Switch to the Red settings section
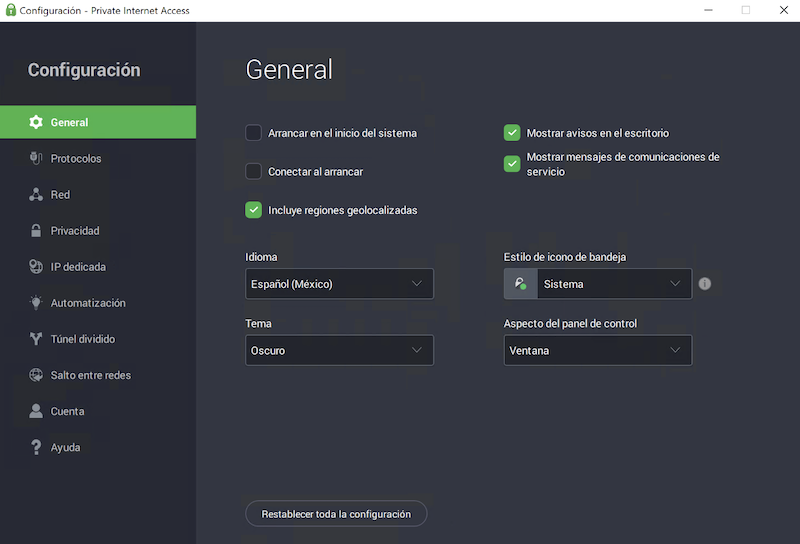Viewport: 800px width, 544px height. pos(98,194)
